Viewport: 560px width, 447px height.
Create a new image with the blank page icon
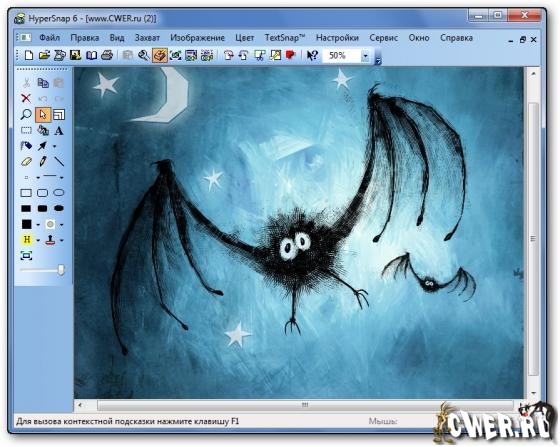[29, 55]
